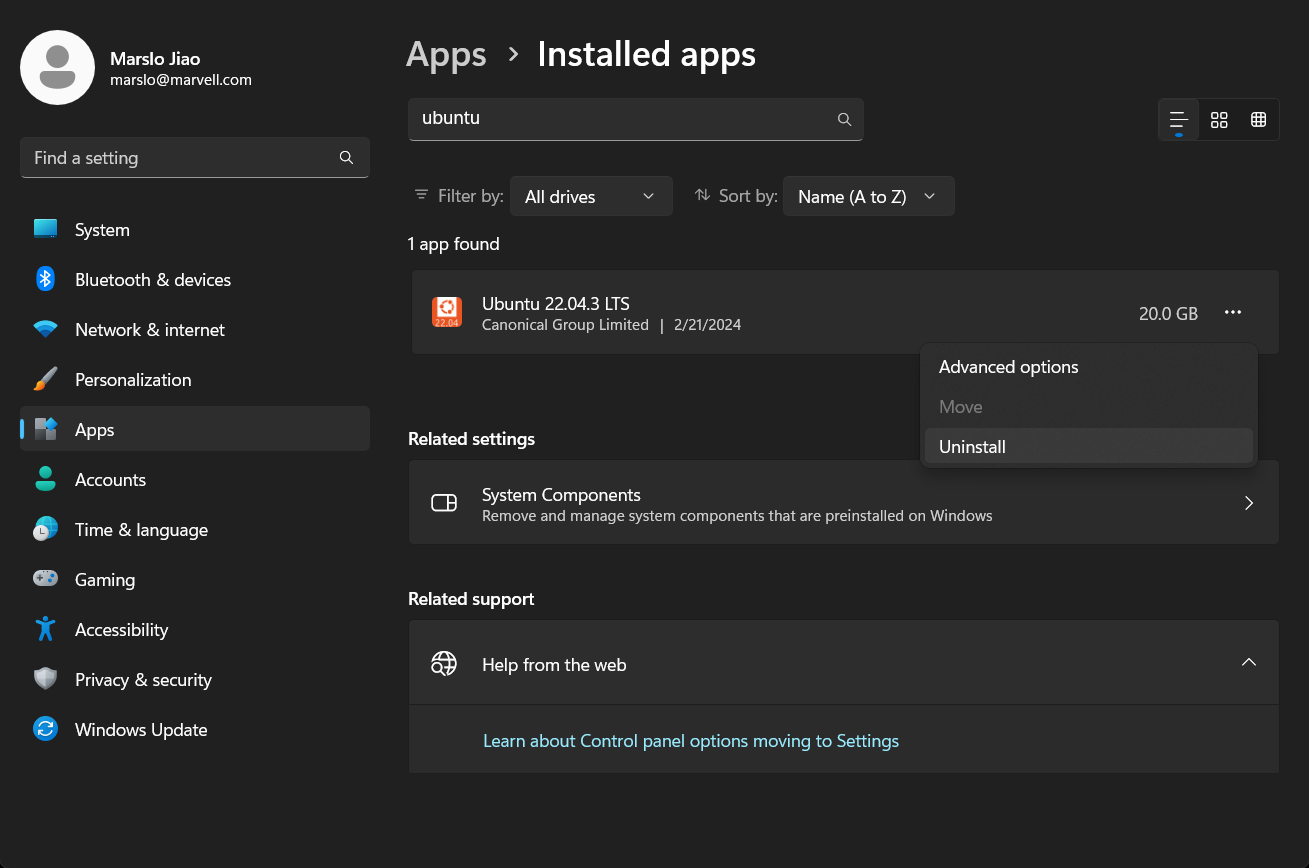Open Learn about Control panel options link
The image size is (1309, 868).
691,741
